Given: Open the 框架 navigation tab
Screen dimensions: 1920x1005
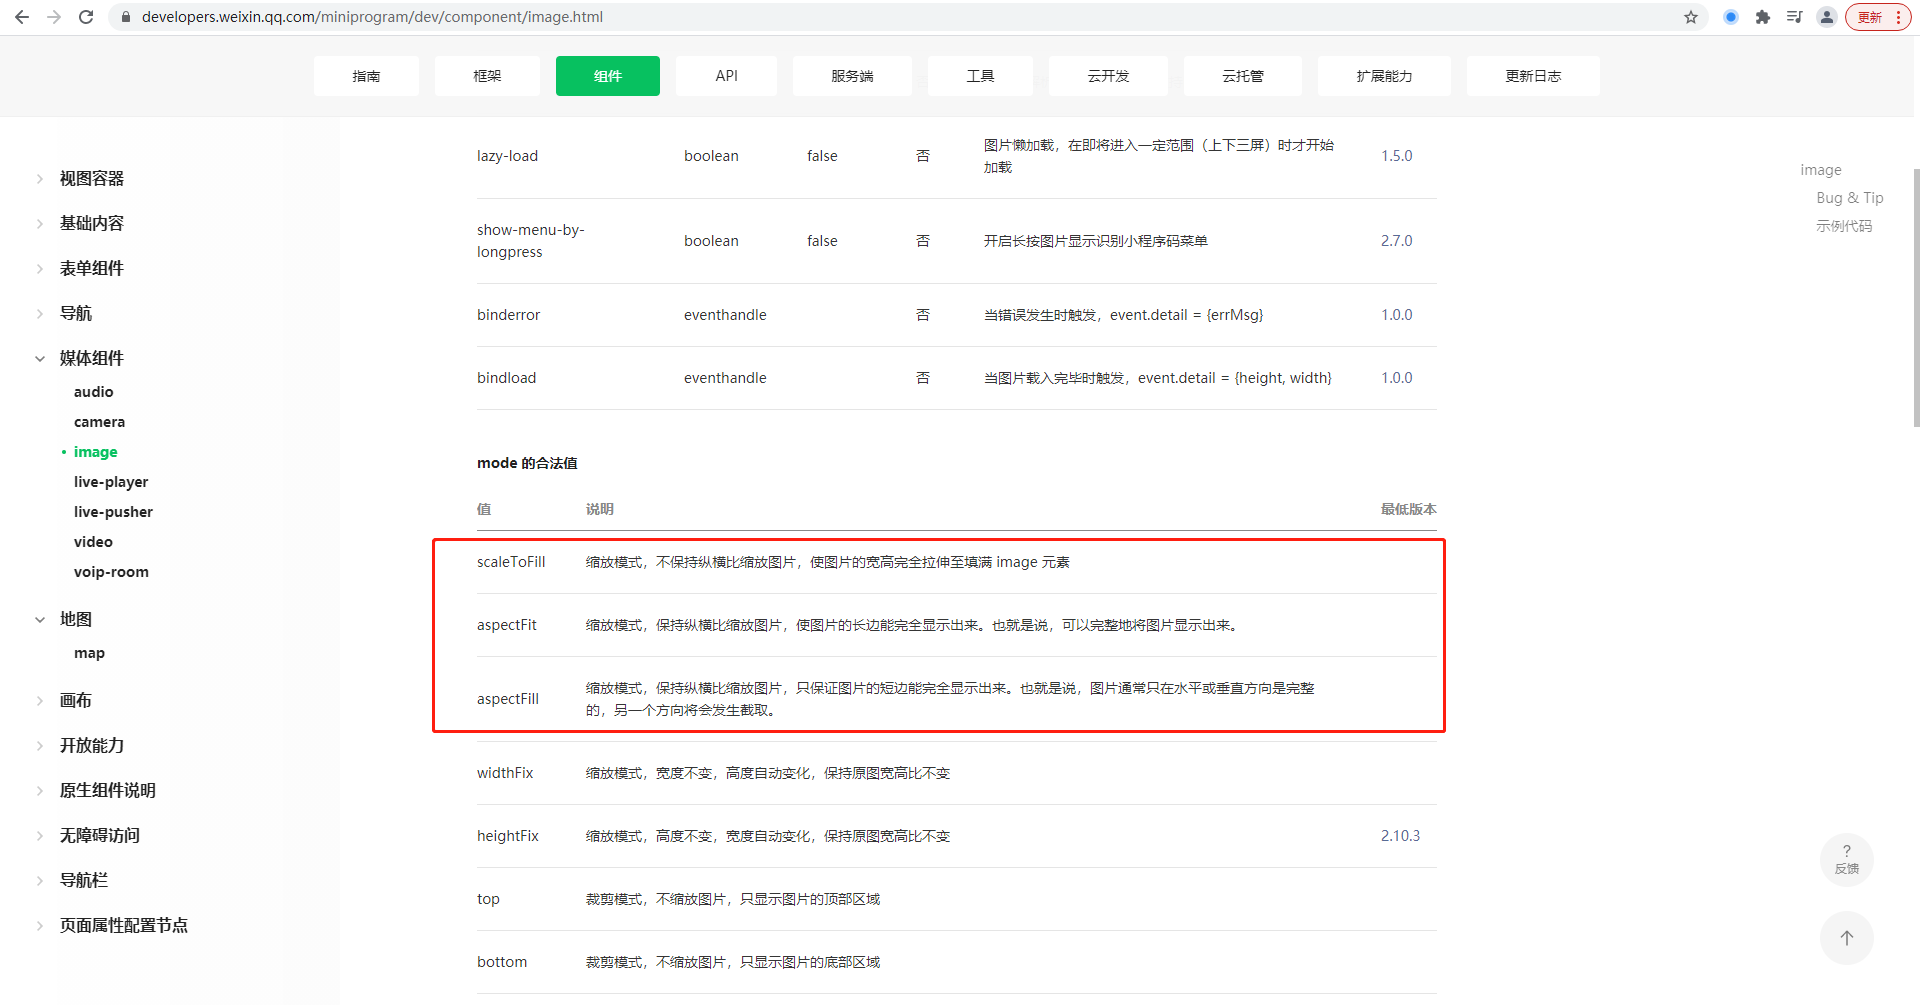Looking at the screenshot, I should click(x=487, y=76).
